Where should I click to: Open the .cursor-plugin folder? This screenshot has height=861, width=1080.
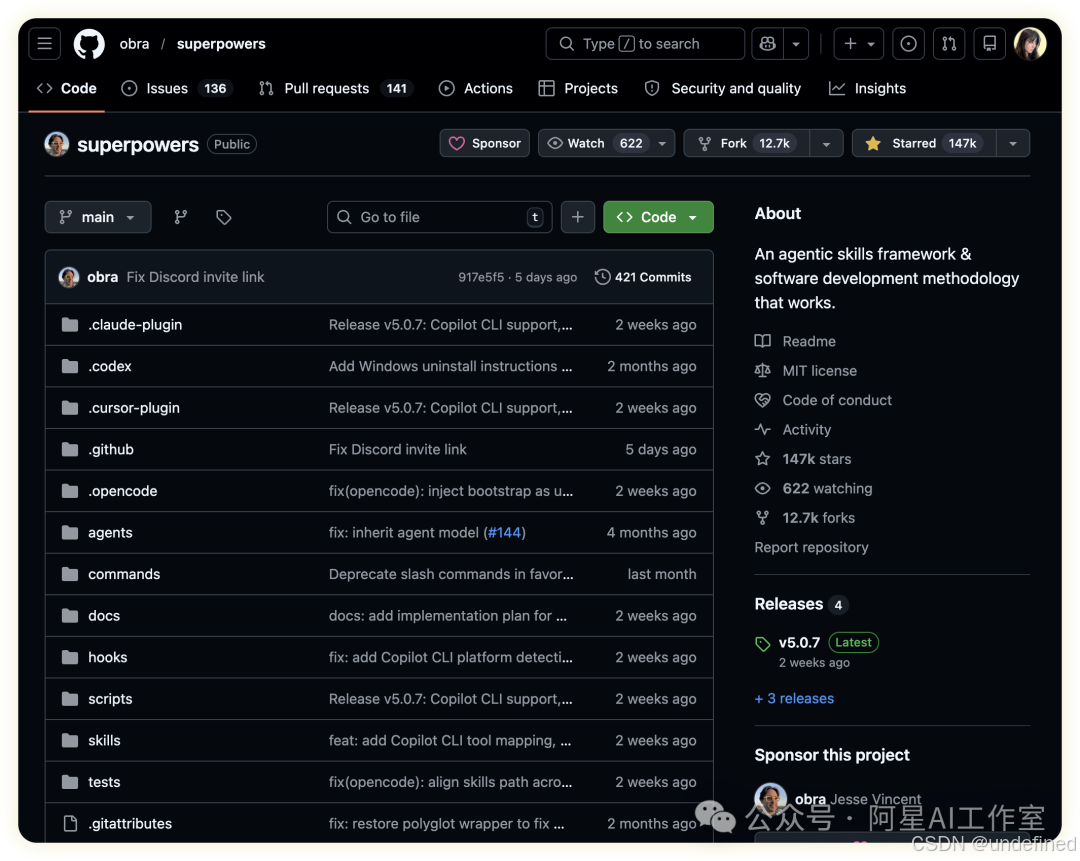coord(134,408)
